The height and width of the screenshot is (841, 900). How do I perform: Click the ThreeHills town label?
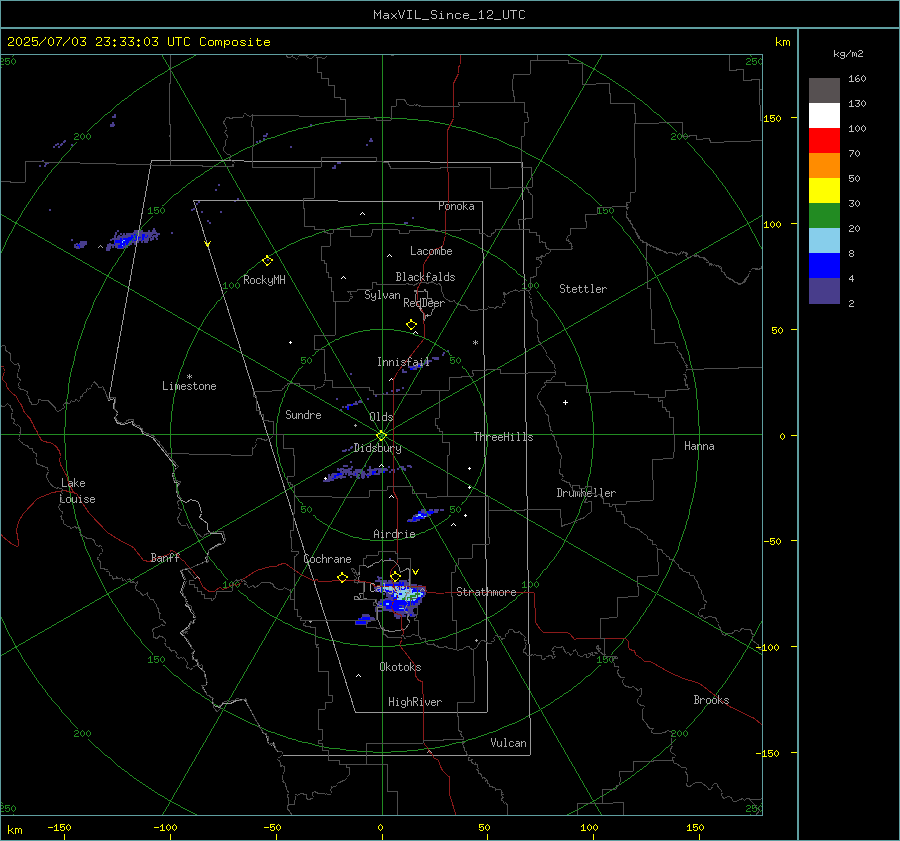(503, 437)
